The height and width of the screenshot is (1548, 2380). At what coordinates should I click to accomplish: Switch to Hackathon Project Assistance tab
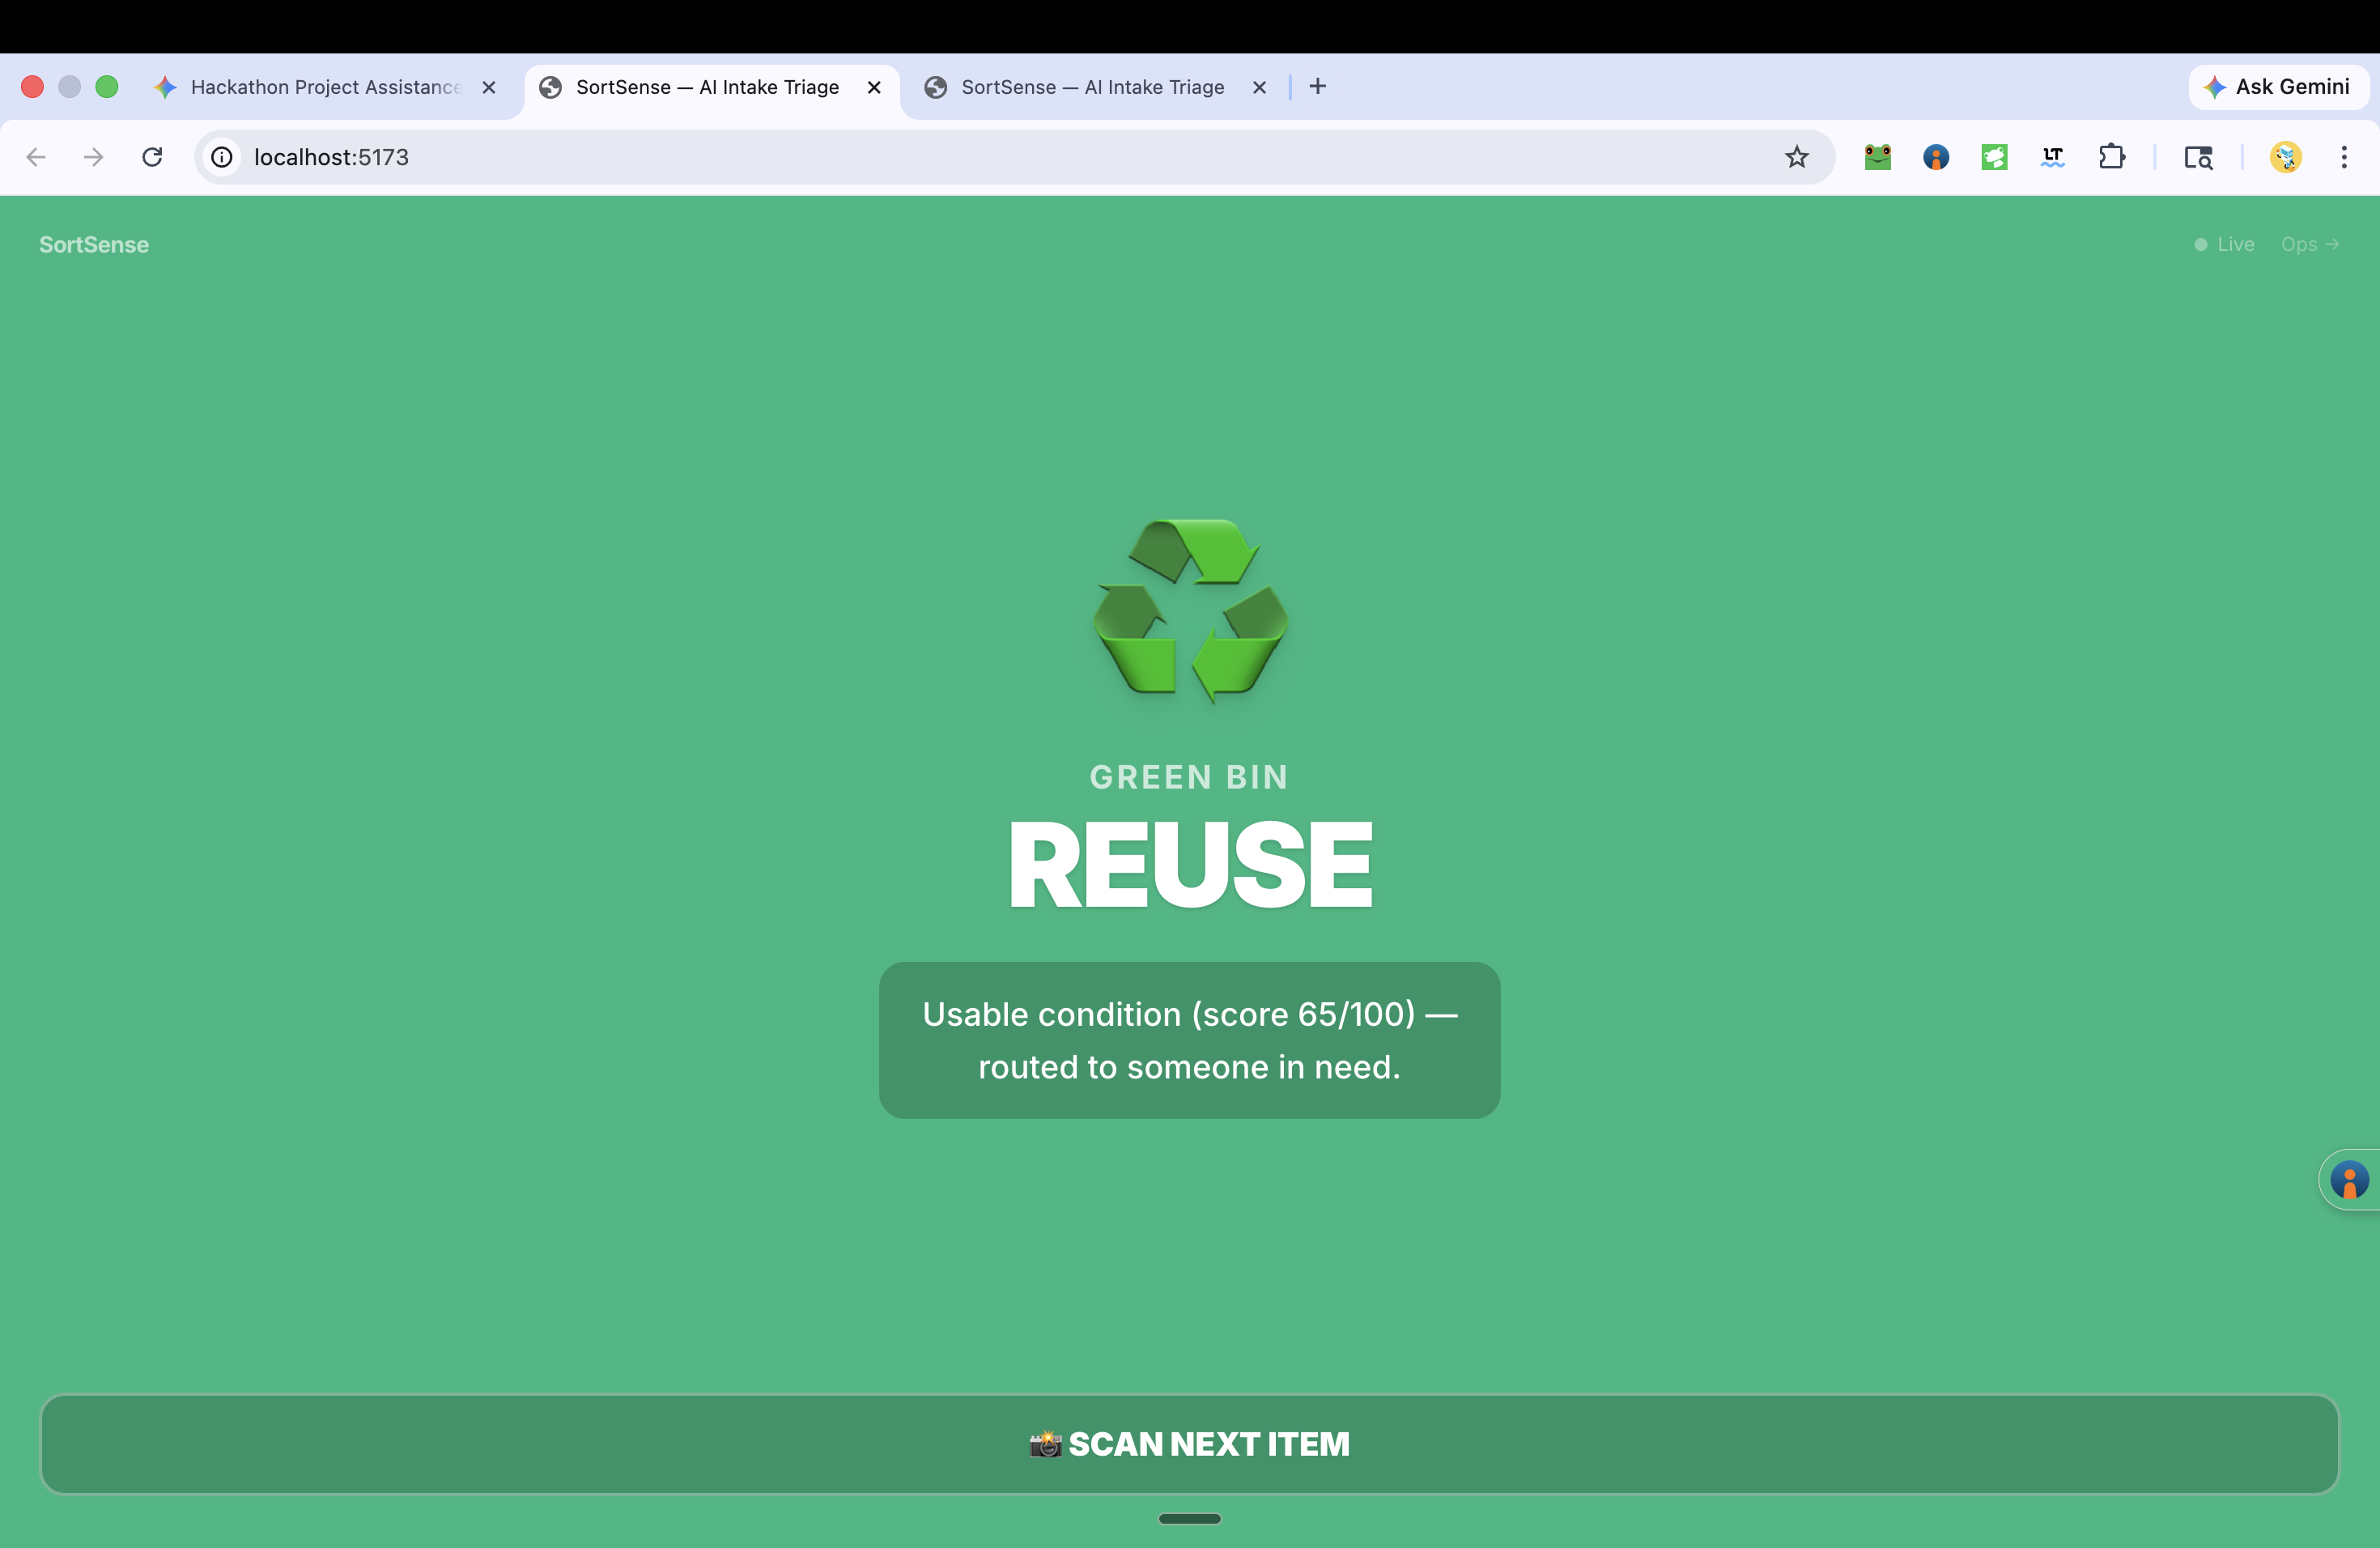pyautogui.click(x=325, y=87)
